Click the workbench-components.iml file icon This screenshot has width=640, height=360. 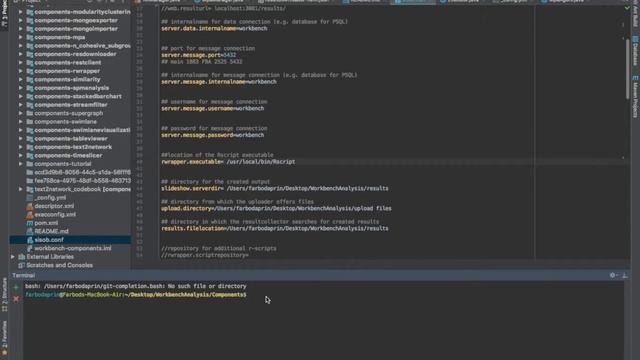click(30, 248)
